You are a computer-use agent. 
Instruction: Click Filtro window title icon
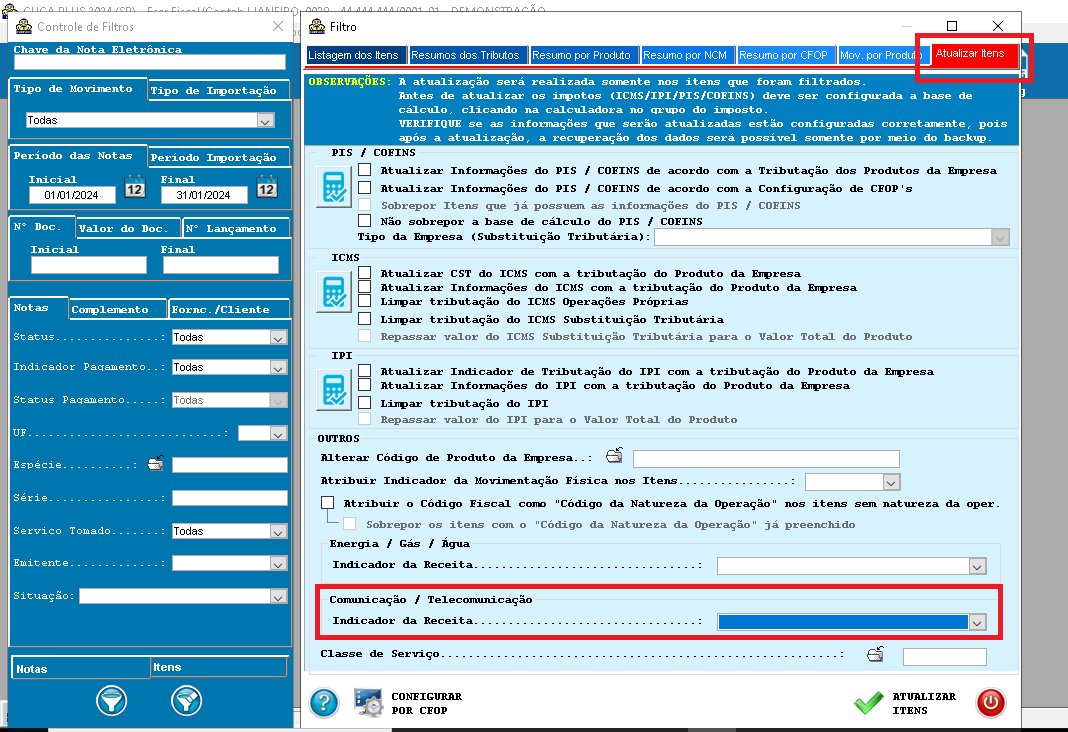point(317,27)
